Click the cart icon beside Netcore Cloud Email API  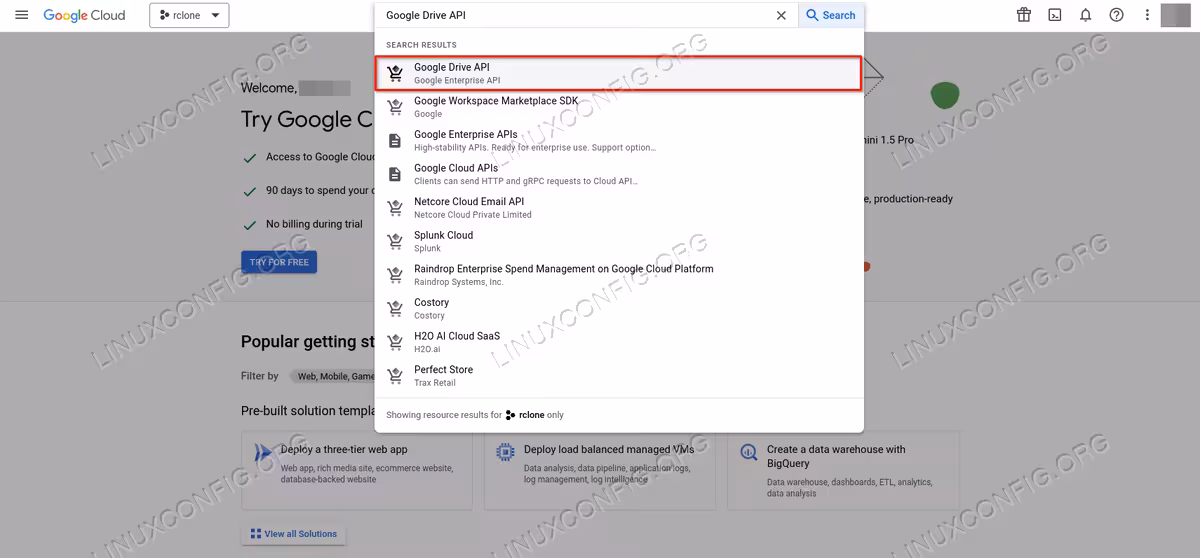(x=395, y=207)
